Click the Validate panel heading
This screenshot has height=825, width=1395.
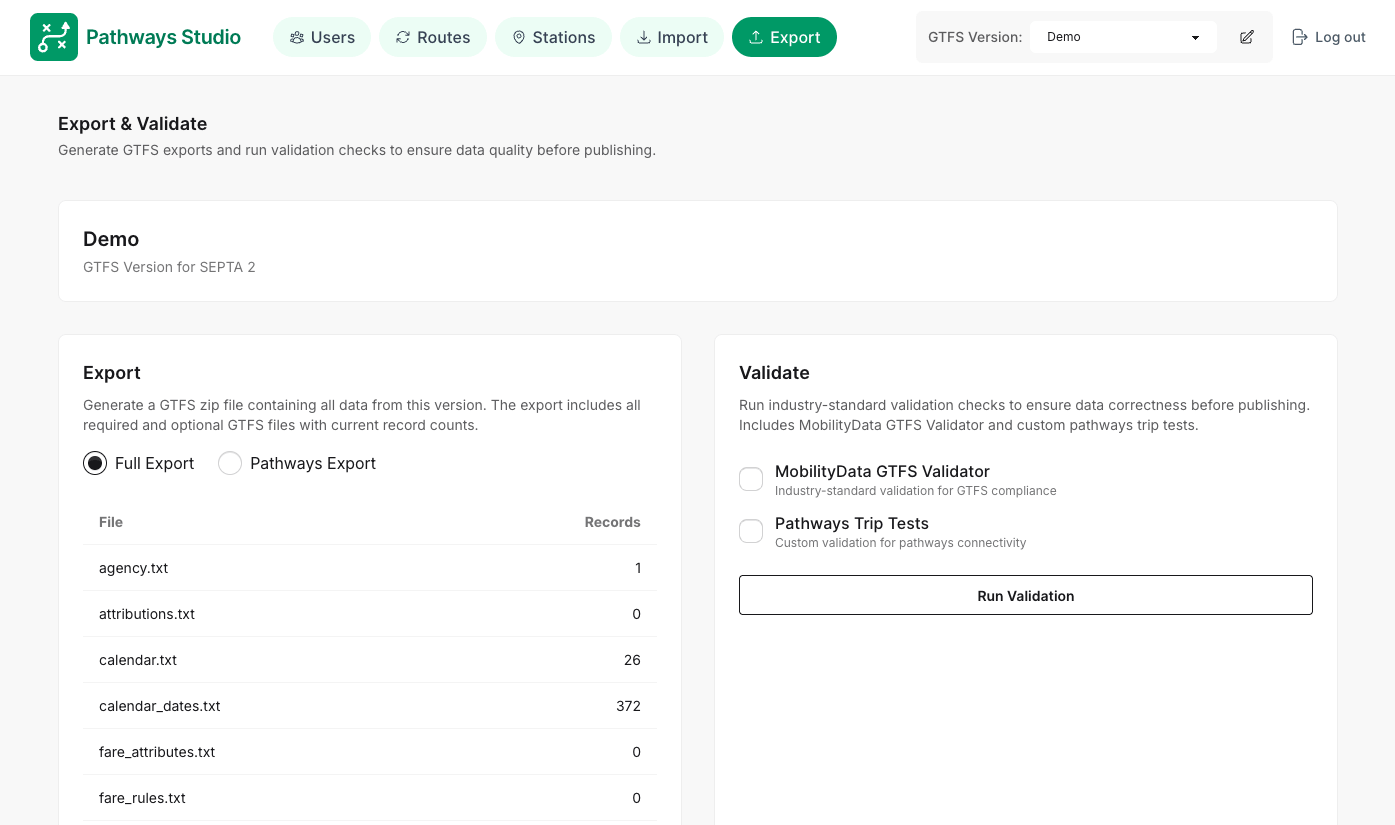(x=774, y=373)
